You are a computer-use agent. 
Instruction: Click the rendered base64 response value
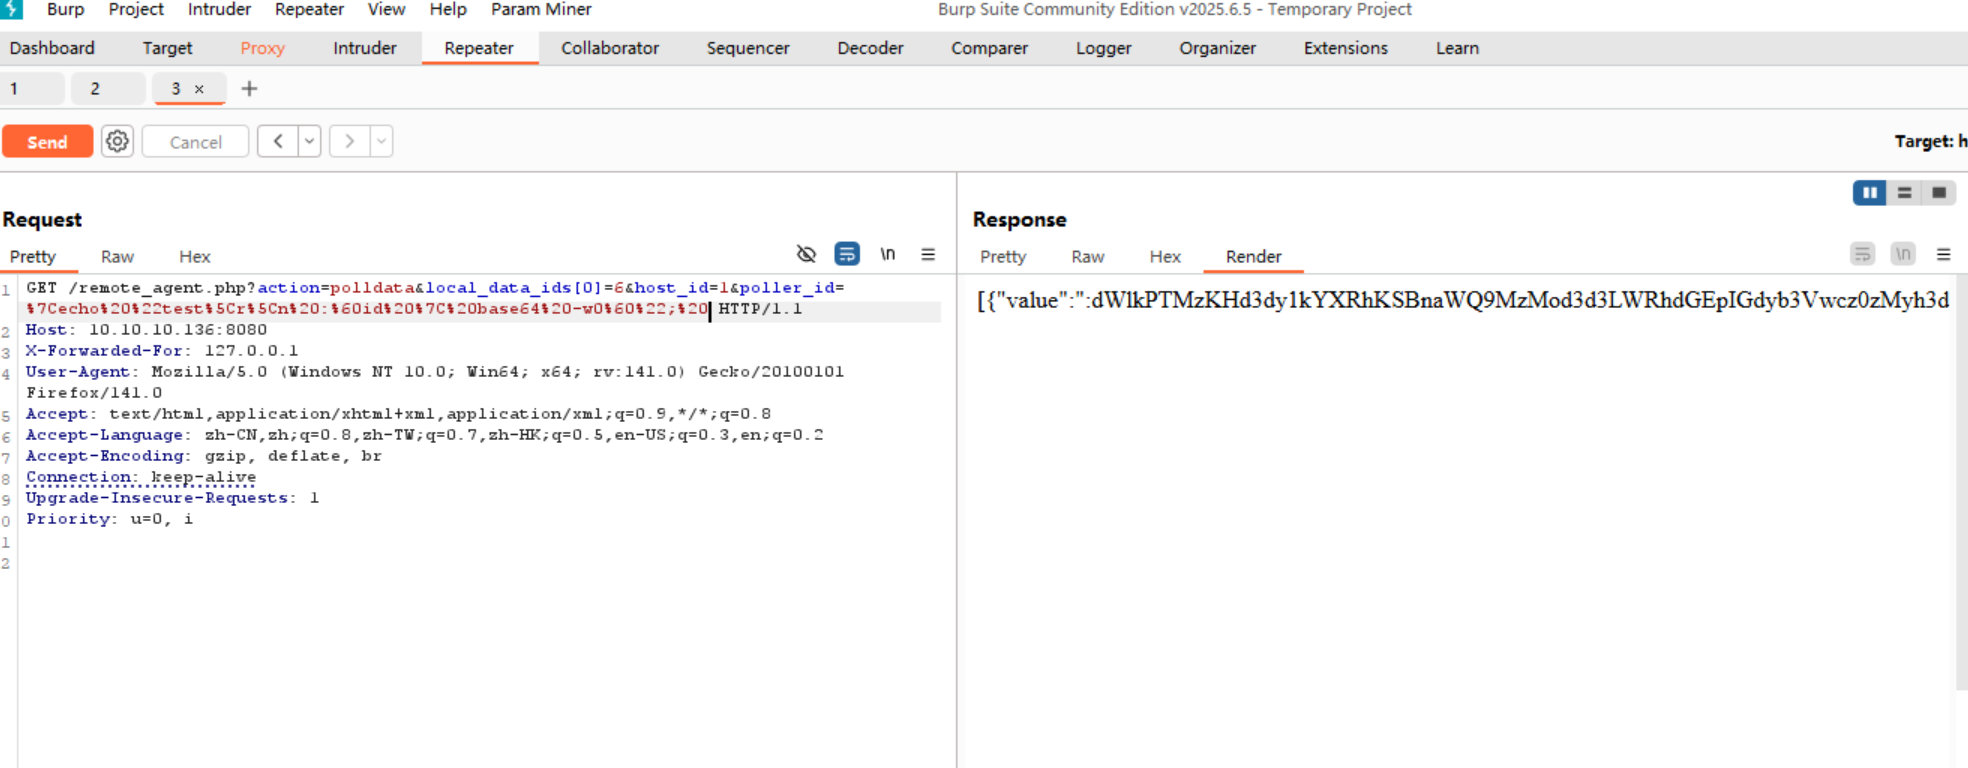click(x=1463, y=300)
